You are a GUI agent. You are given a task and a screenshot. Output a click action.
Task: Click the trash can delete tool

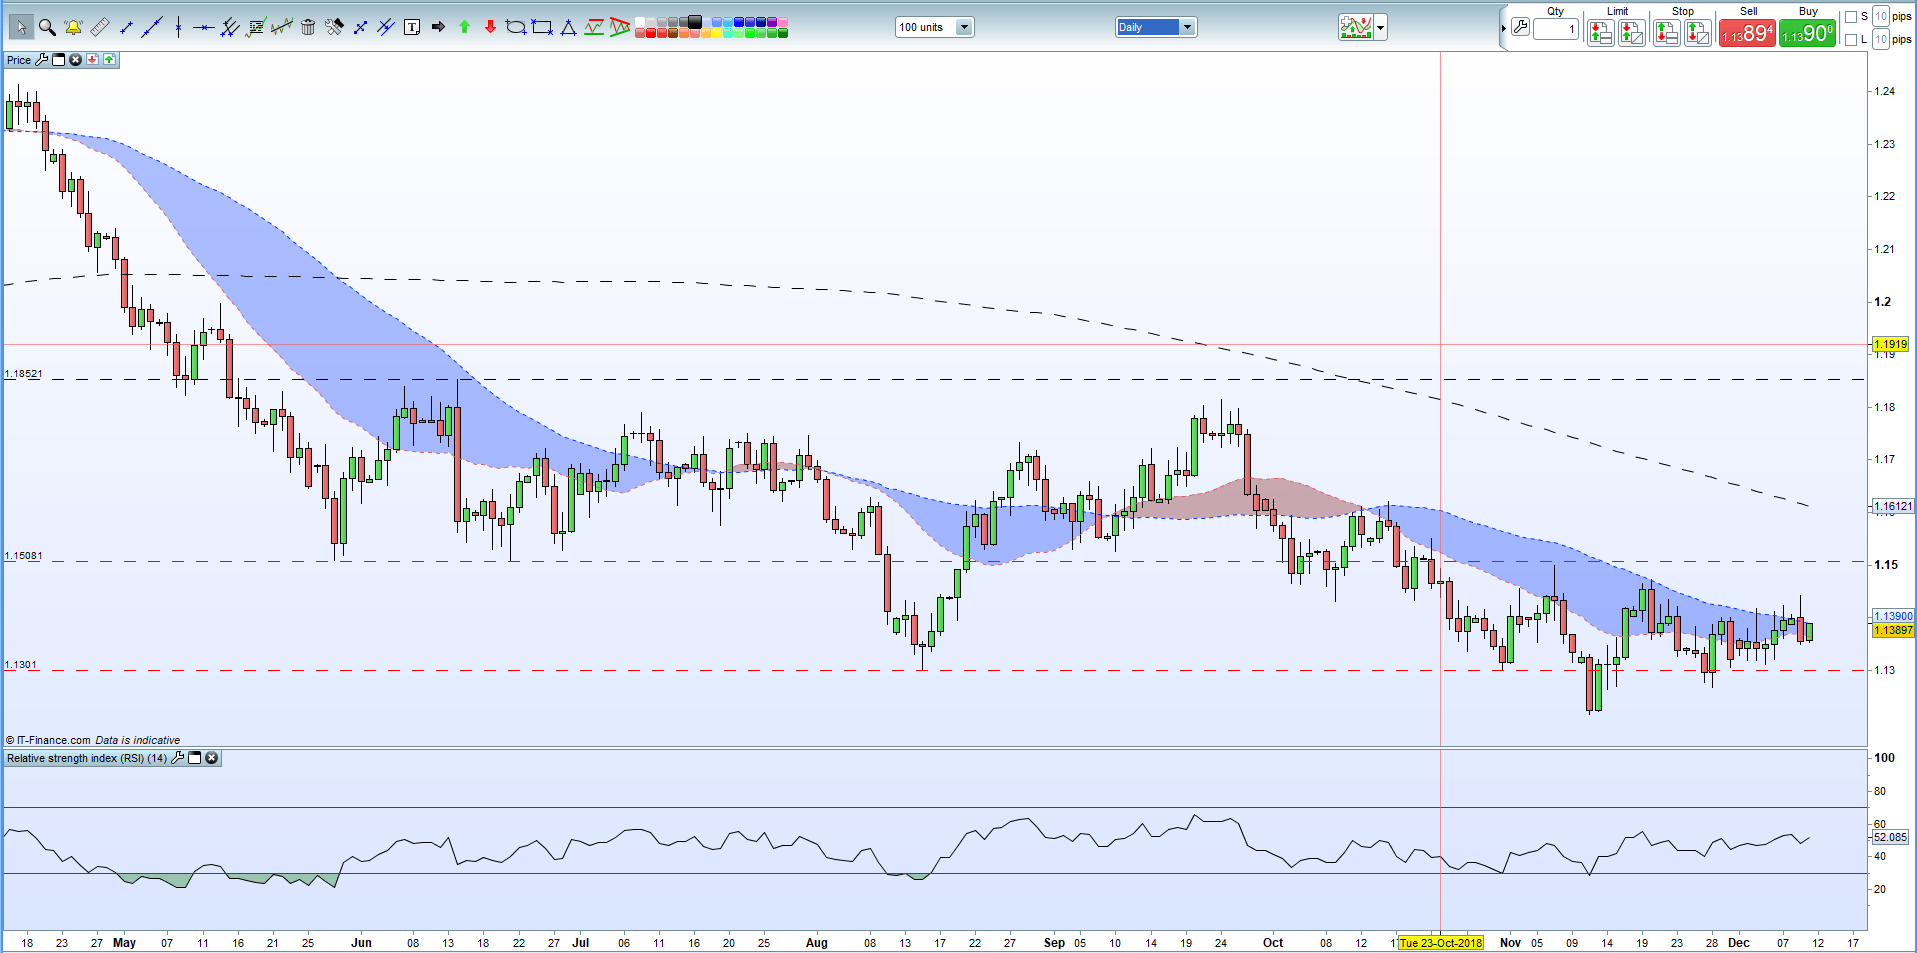pos(308,27)
